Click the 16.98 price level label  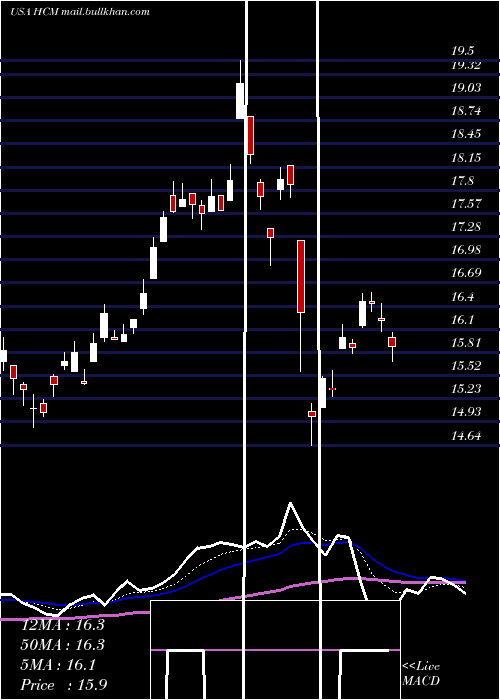click(x=466, y=250)
